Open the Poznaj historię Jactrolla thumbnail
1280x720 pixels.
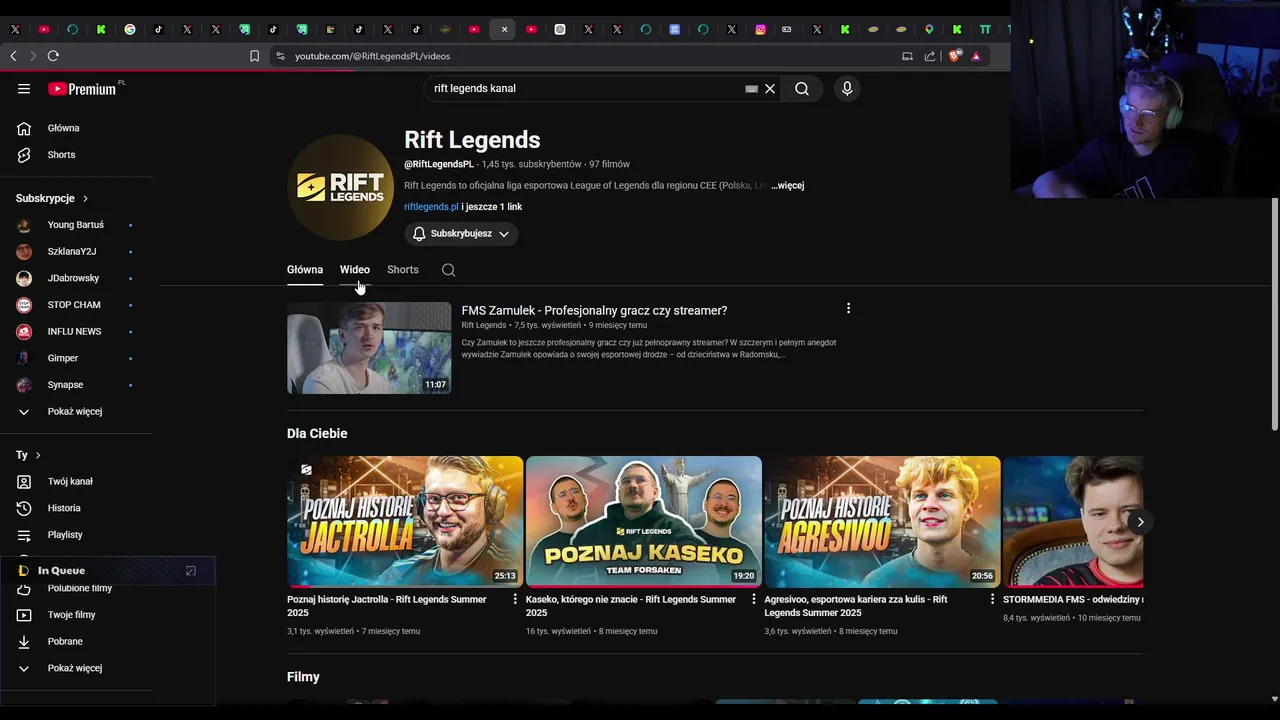pos(405,521)
